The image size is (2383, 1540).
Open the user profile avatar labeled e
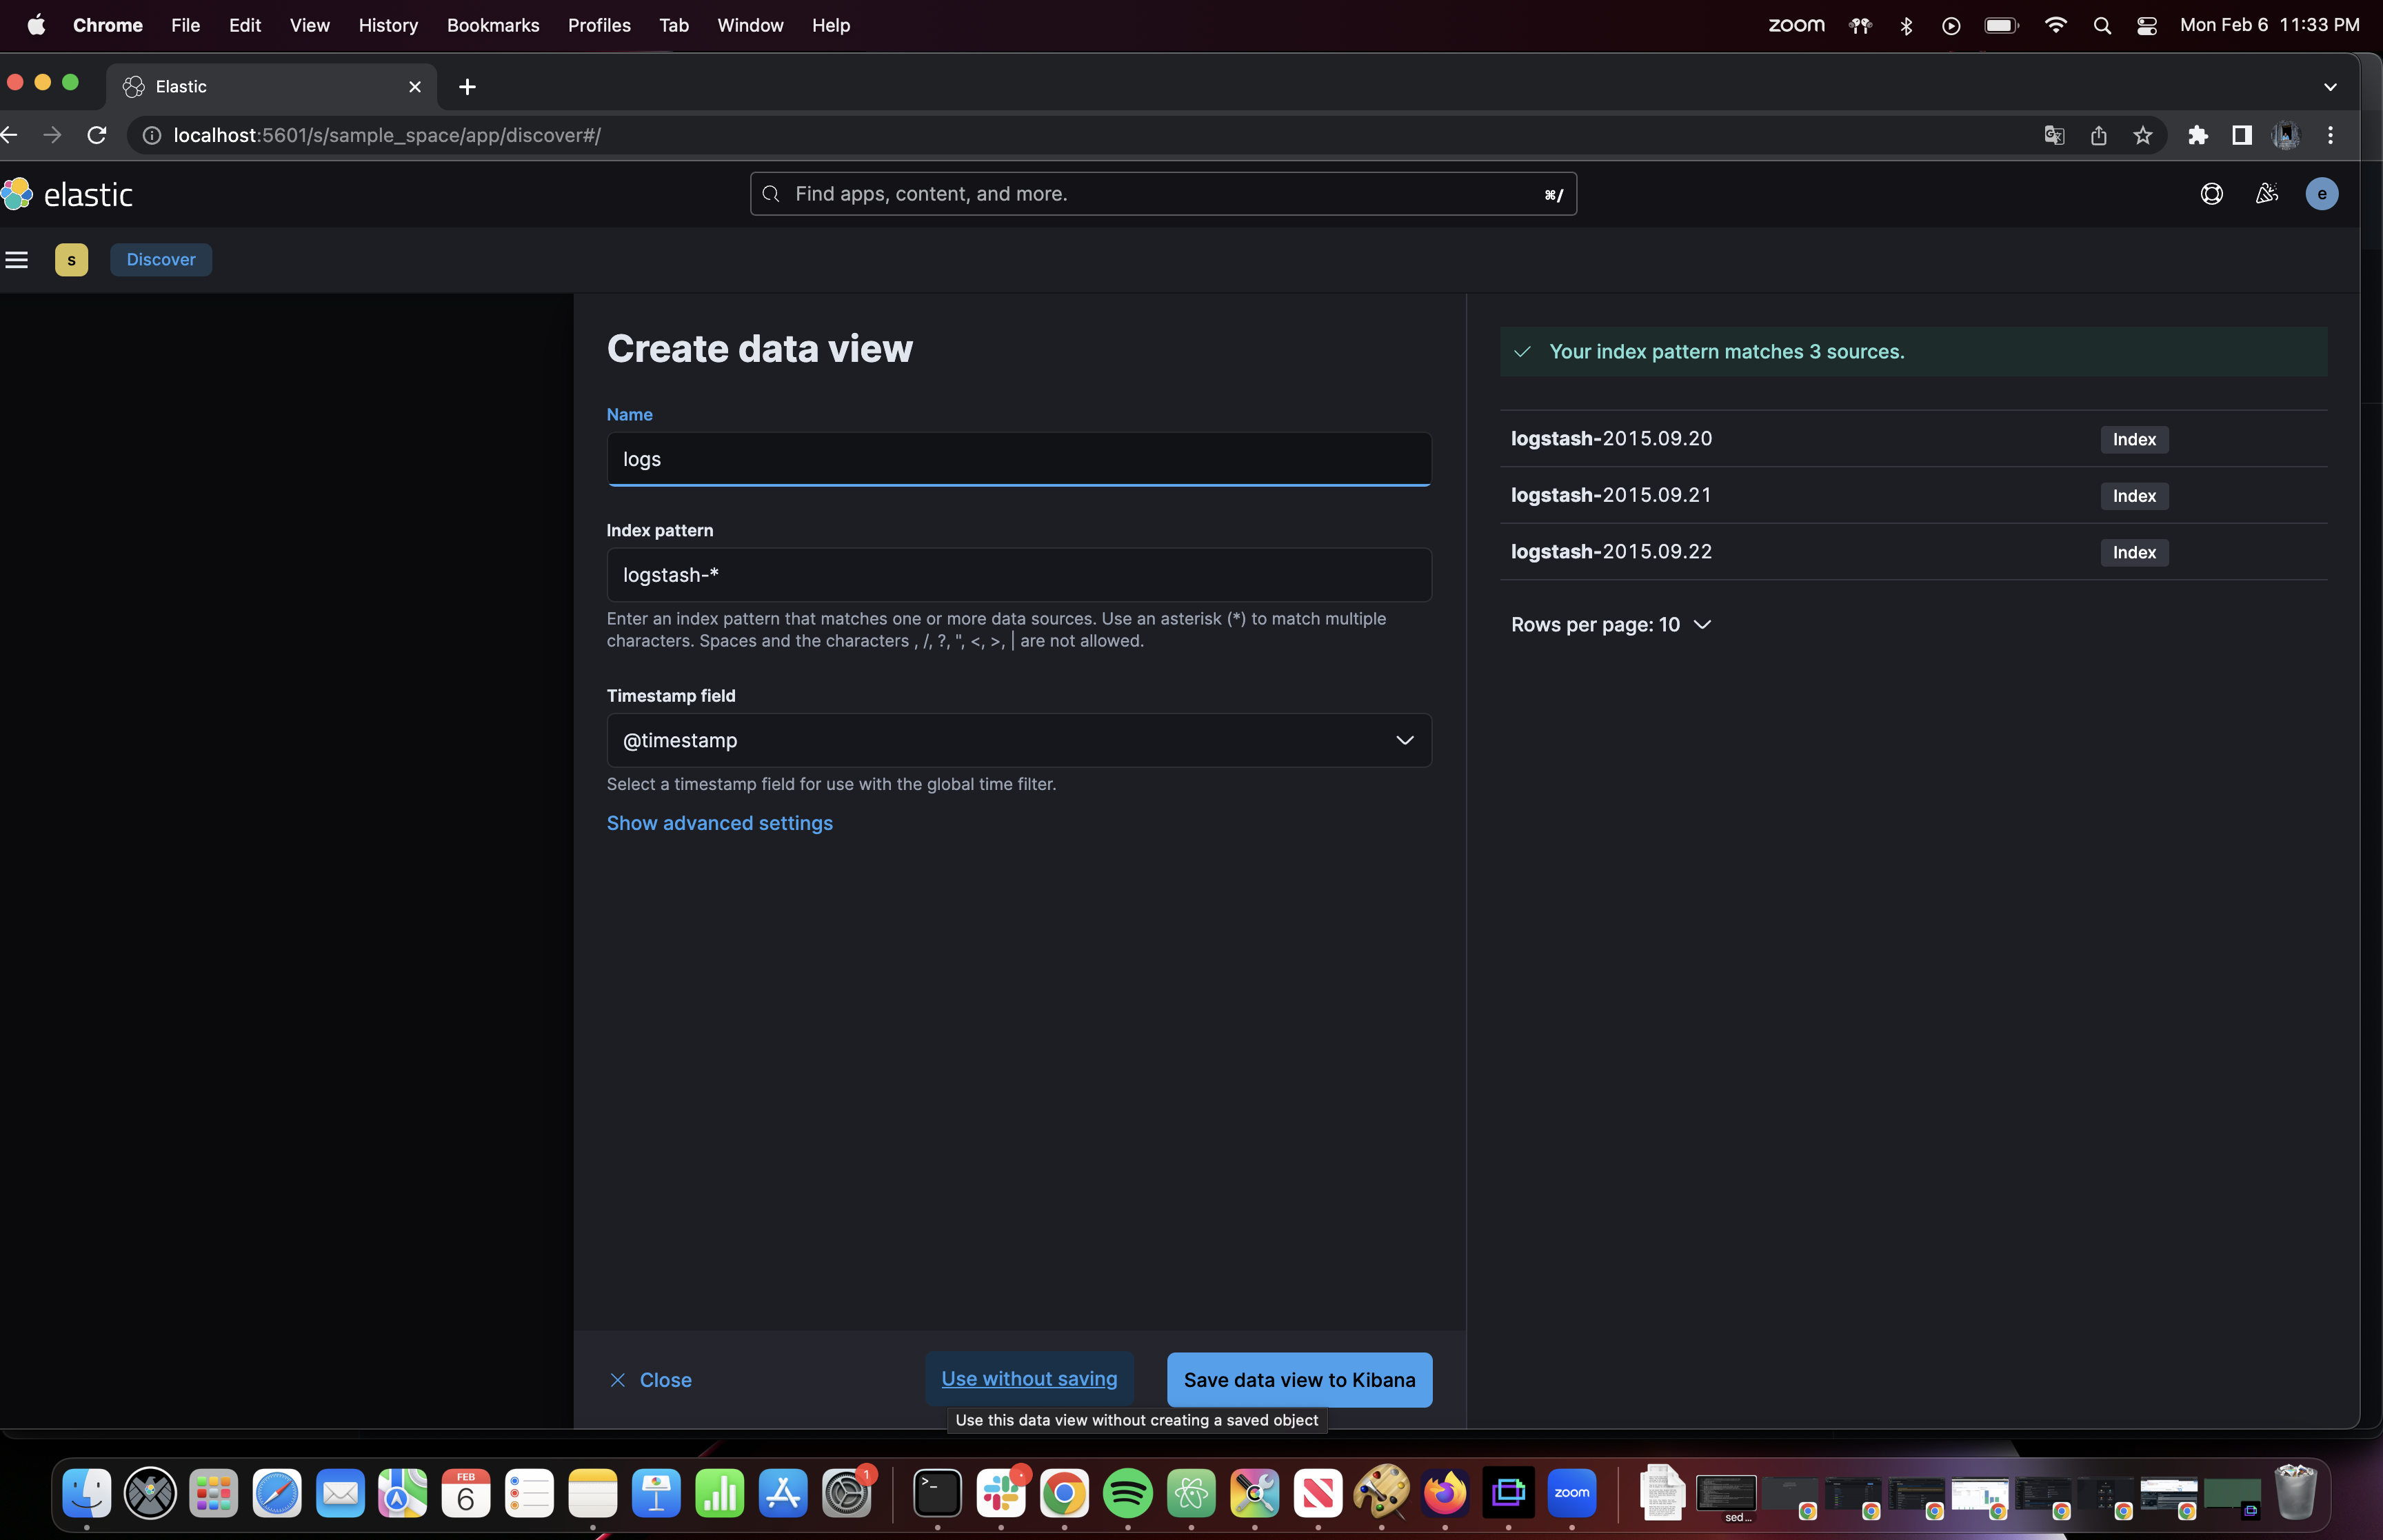(2322, 193)
